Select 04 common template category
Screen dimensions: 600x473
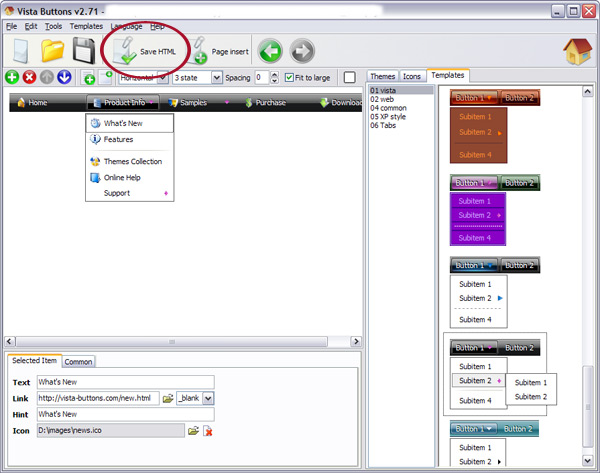388,108
